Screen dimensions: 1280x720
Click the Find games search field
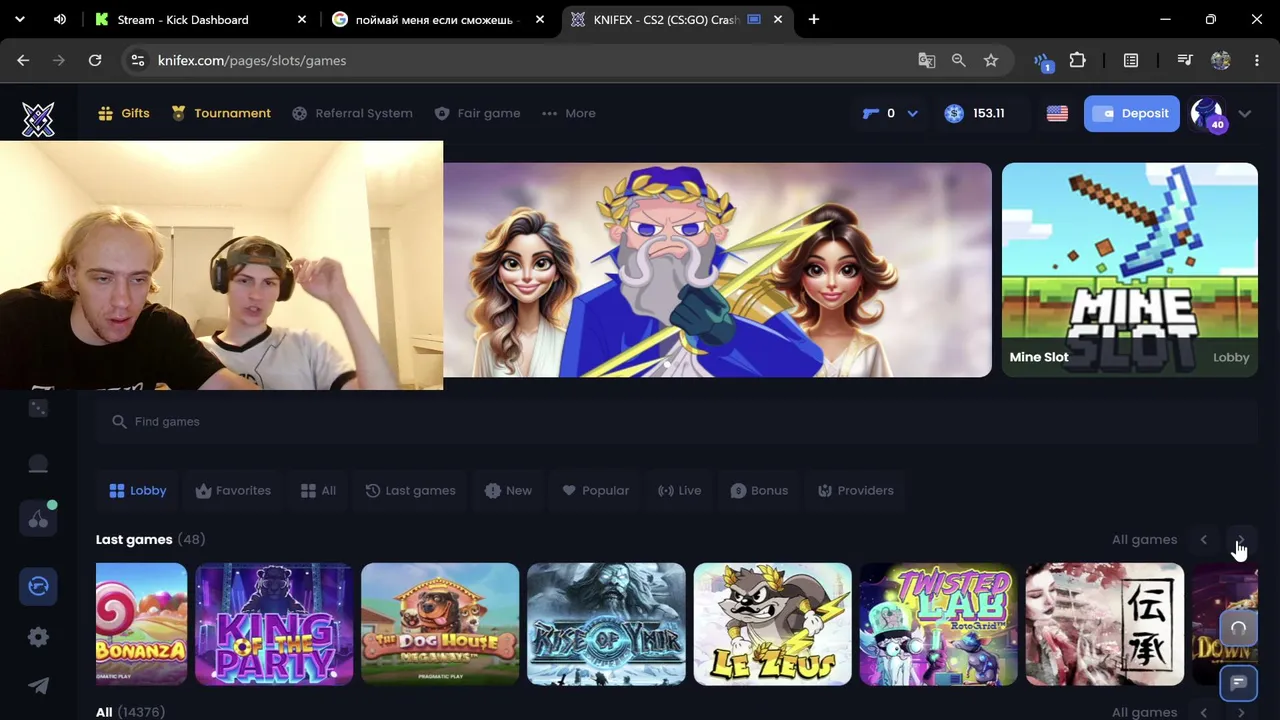pyautogui.click(x=677, y=422)
